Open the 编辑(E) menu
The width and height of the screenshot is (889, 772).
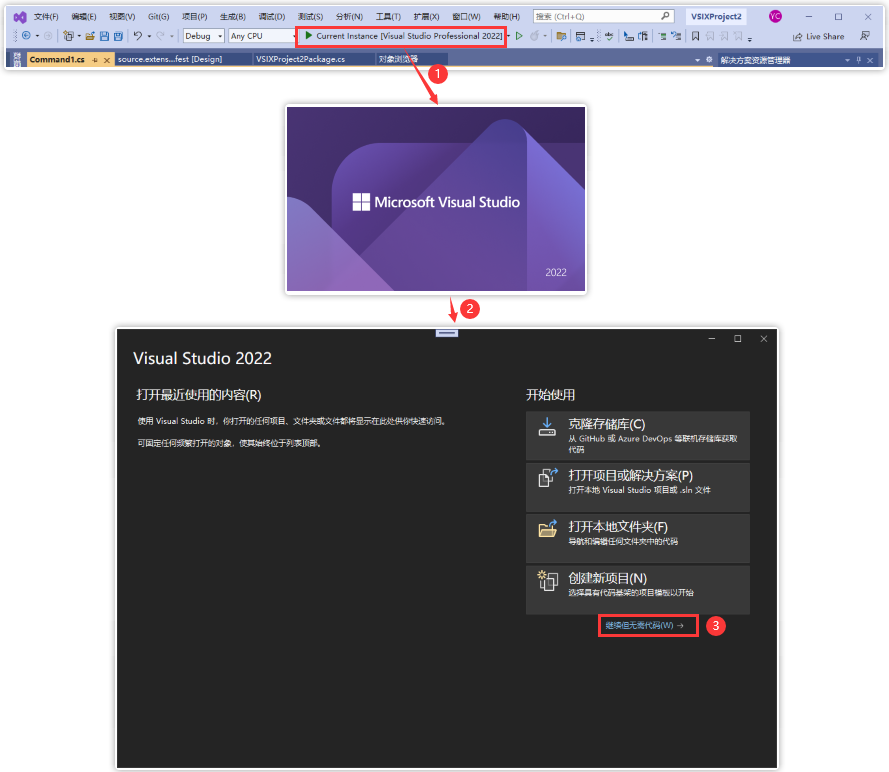[x=84, y=16]
